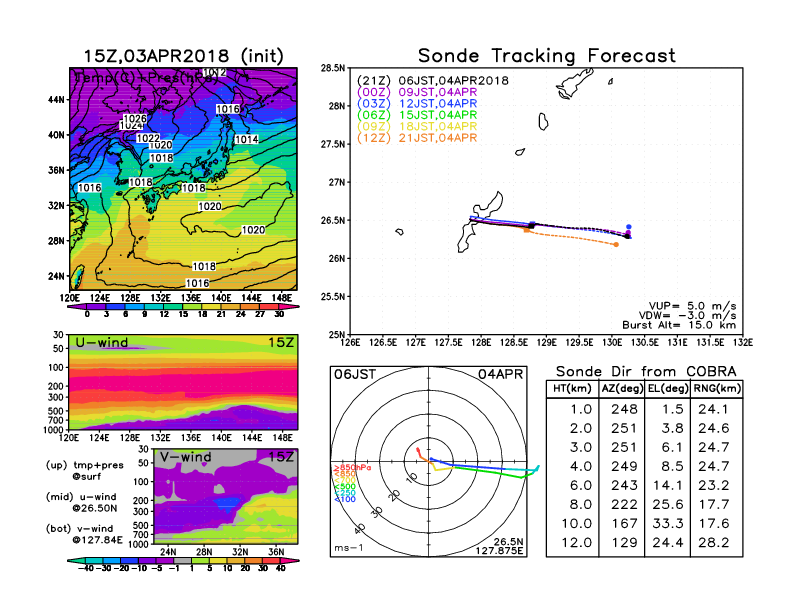Viewport: 792px width, 612px height.
Task: Click the gray segment of the wind color bar
Action: tap(183, 560)
